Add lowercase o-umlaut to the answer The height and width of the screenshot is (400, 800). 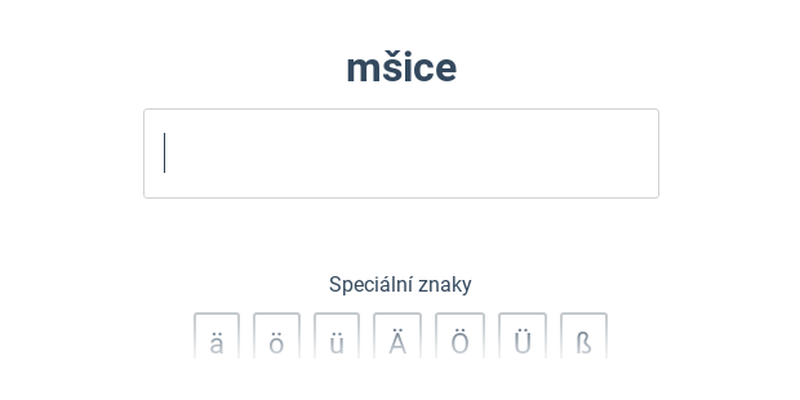[276, 338]
